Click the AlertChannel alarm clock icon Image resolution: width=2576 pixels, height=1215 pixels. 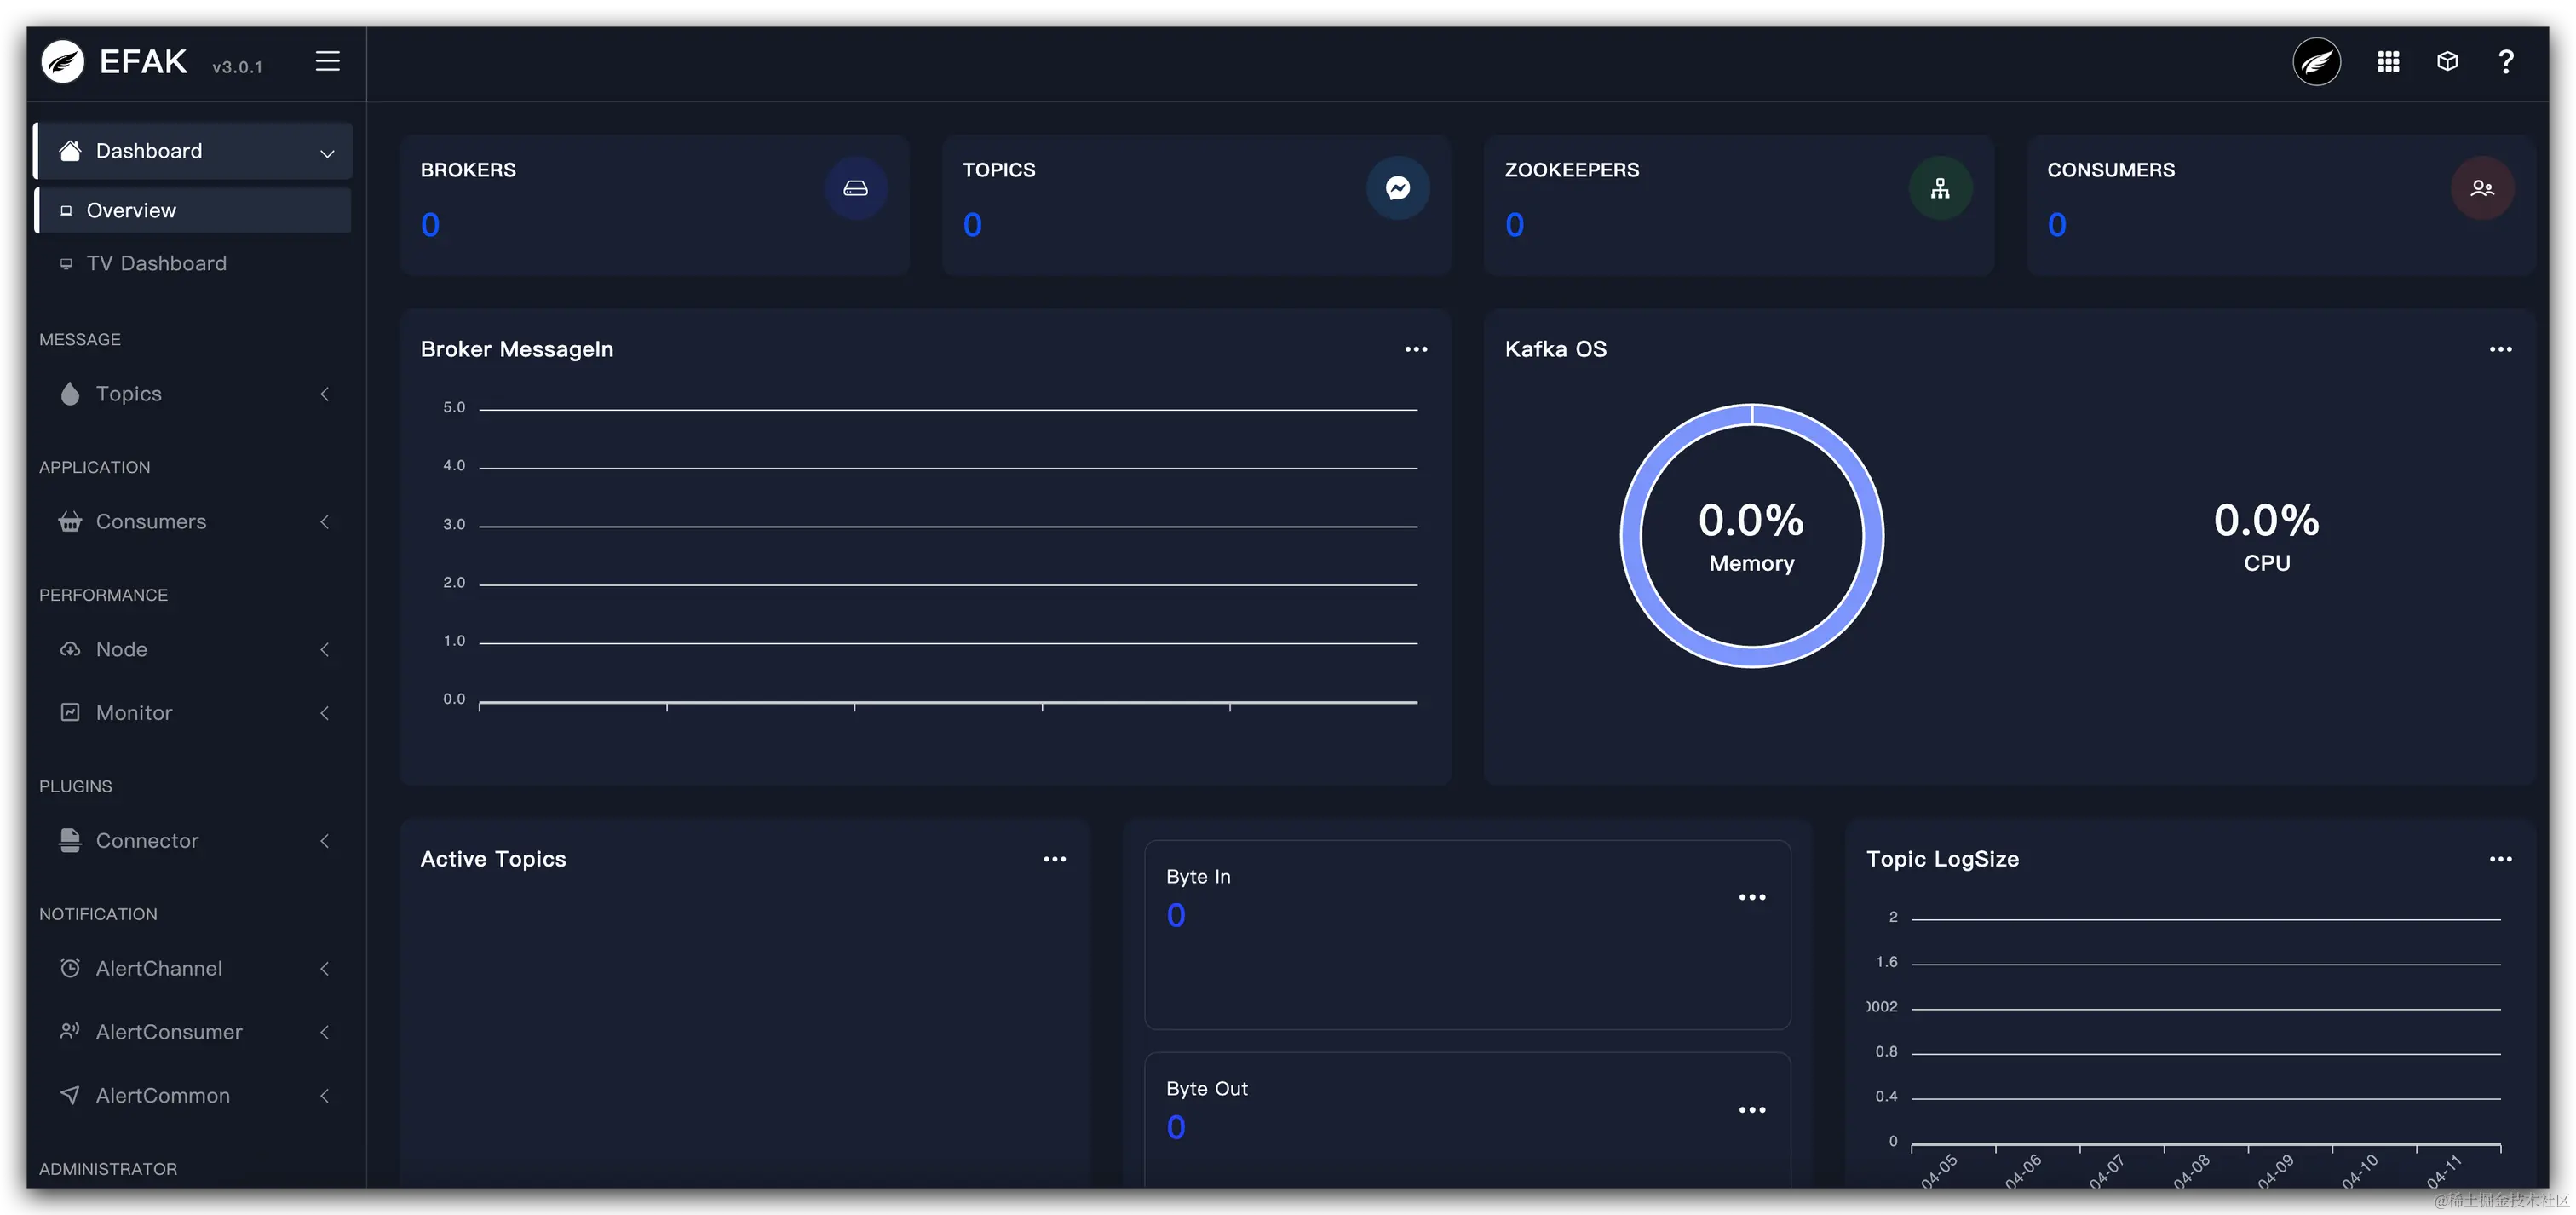coord(70,969)
